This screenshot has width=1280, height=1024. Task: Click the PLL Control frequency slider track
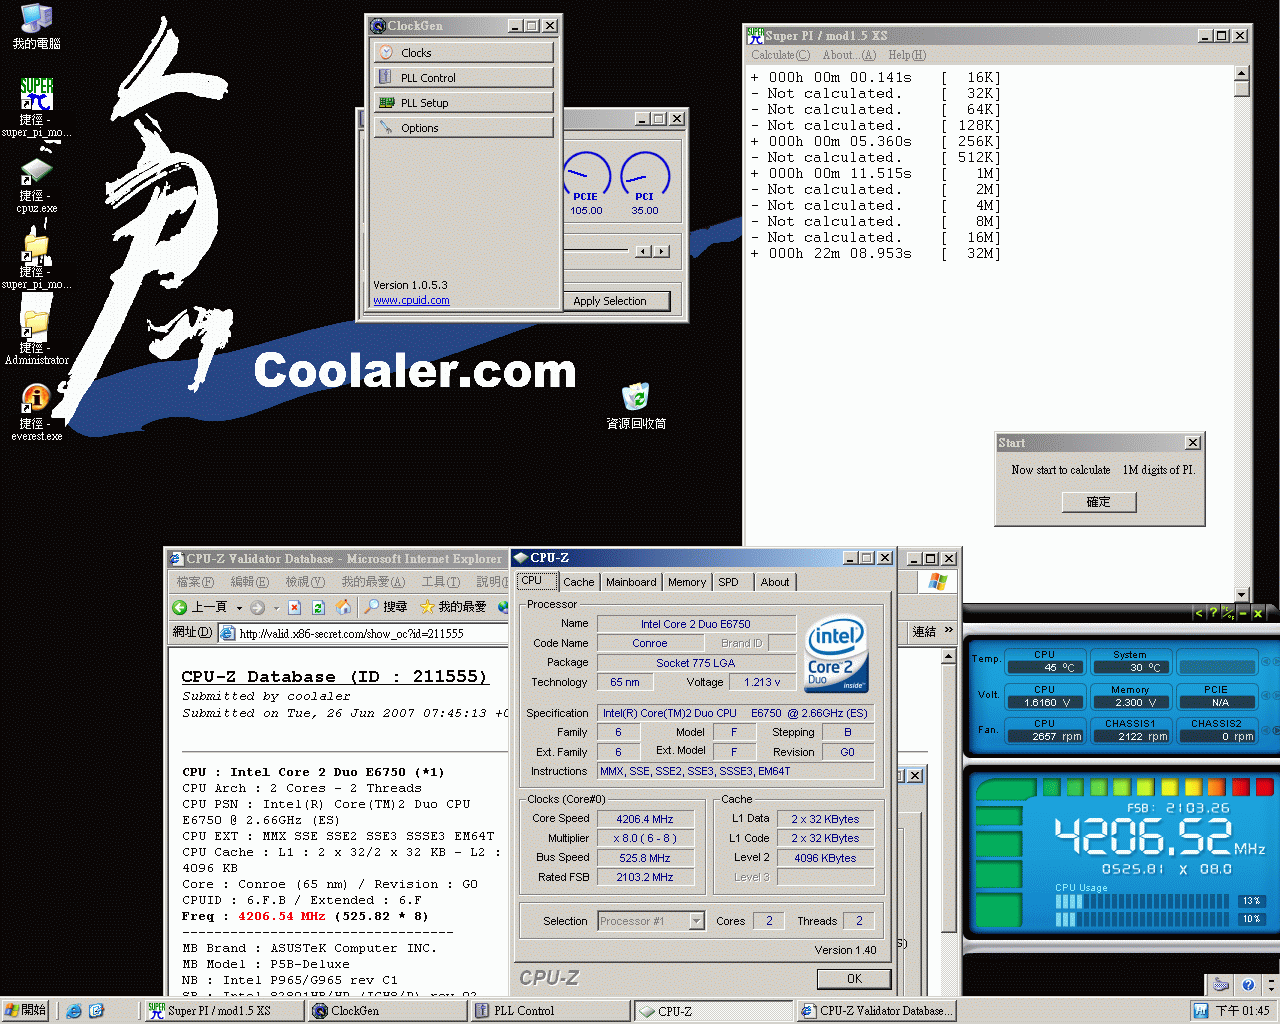pos(596,250)
